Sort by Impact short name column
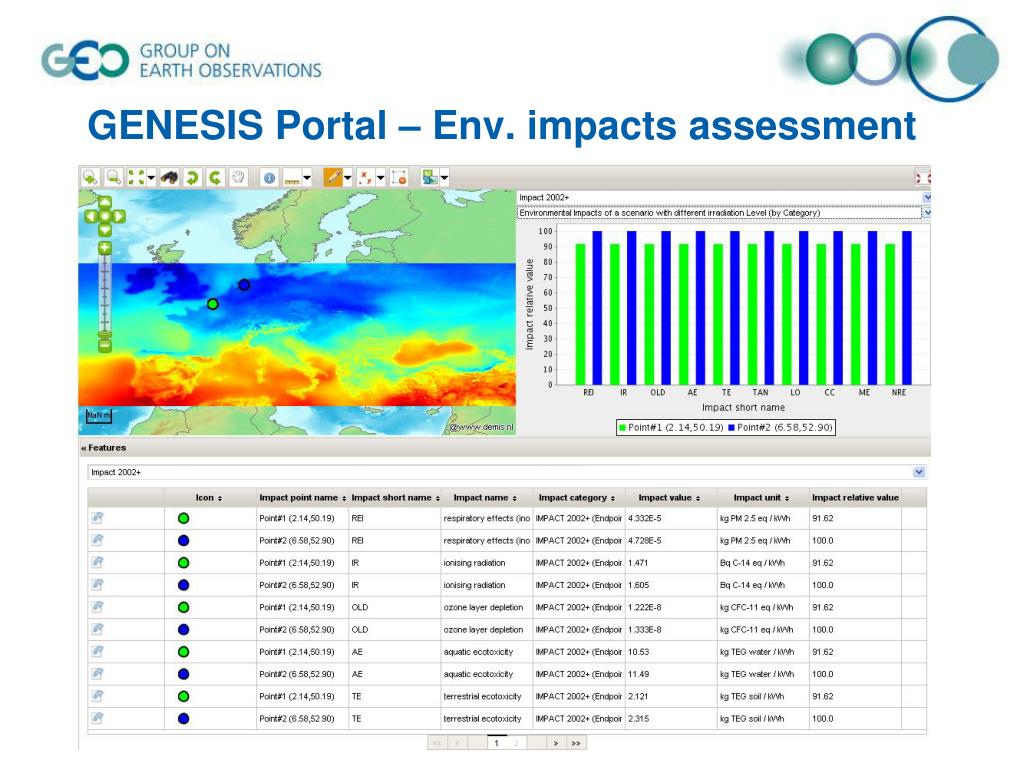Screen dimensions: 1024x768 pyautogui.click(x=395, y=498)
